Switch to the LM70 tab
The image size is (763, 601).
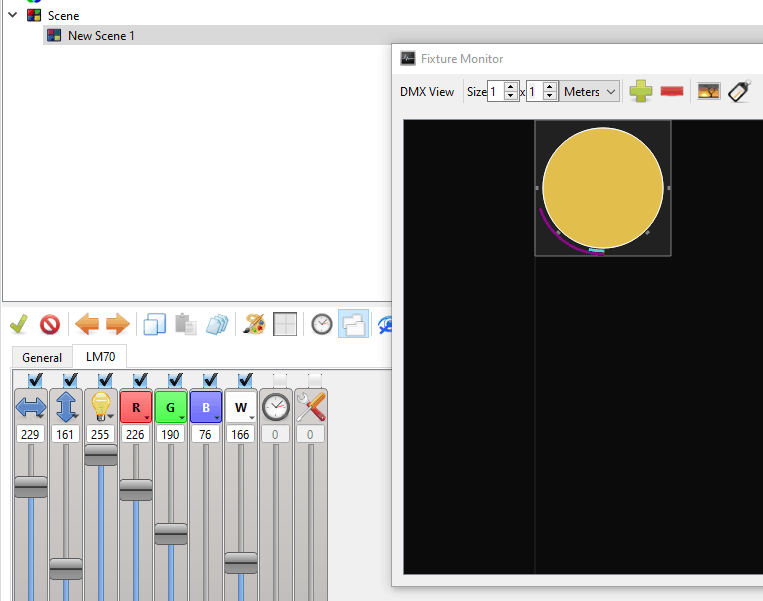(x=100, y=357)
